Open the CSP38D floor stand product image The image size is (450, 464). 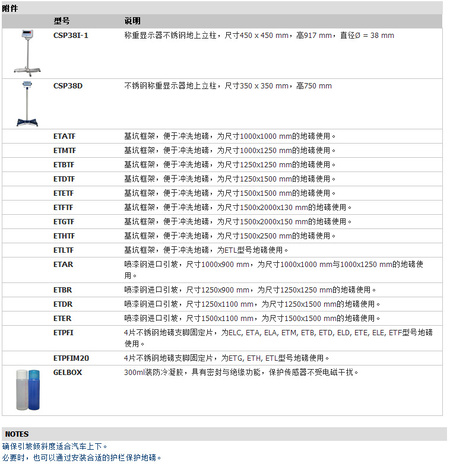[x=27, y=104]
